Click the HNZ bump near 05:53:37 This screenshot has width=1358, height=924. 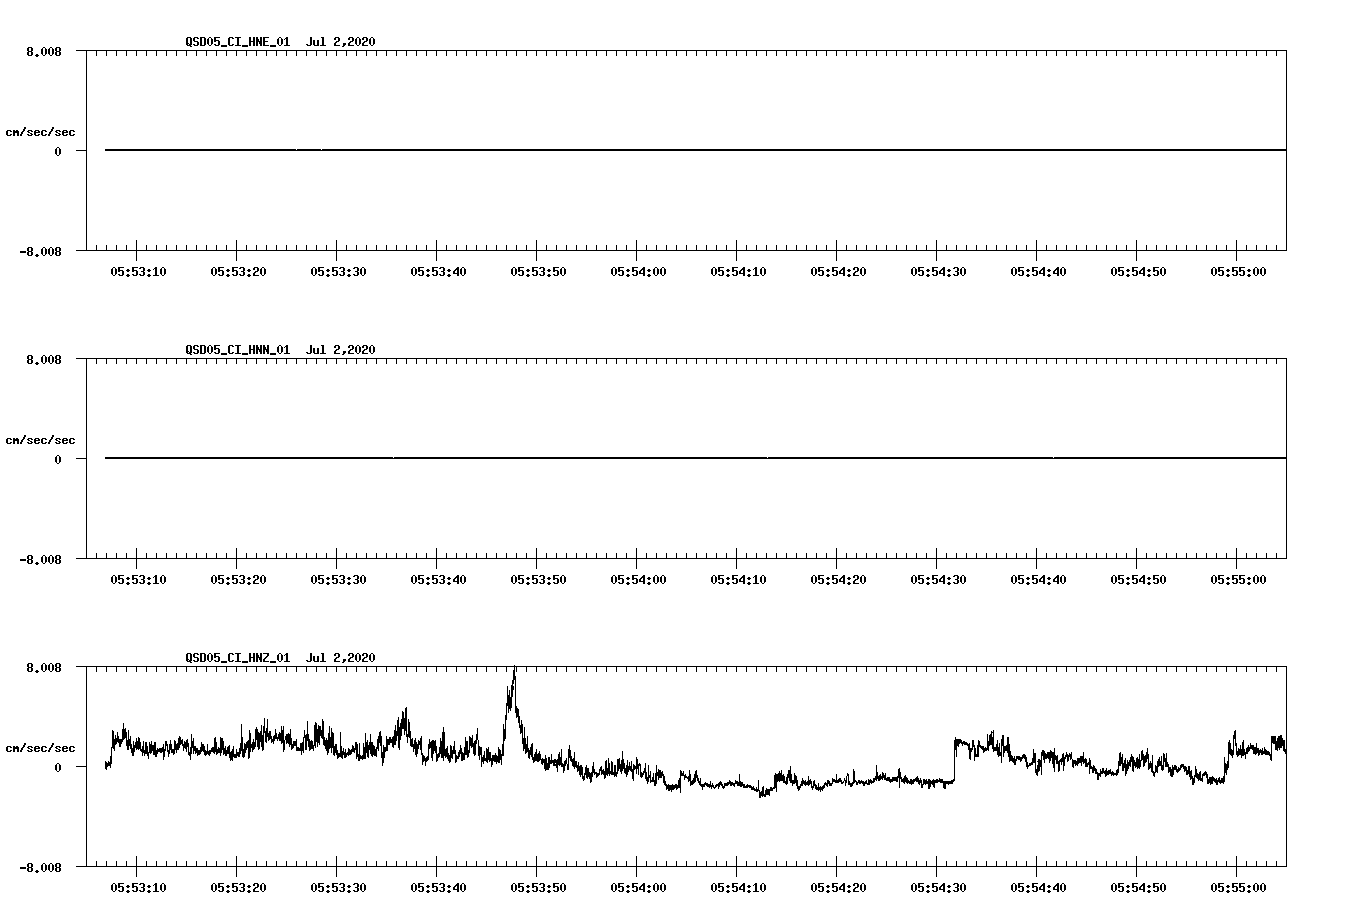(404, 725)
